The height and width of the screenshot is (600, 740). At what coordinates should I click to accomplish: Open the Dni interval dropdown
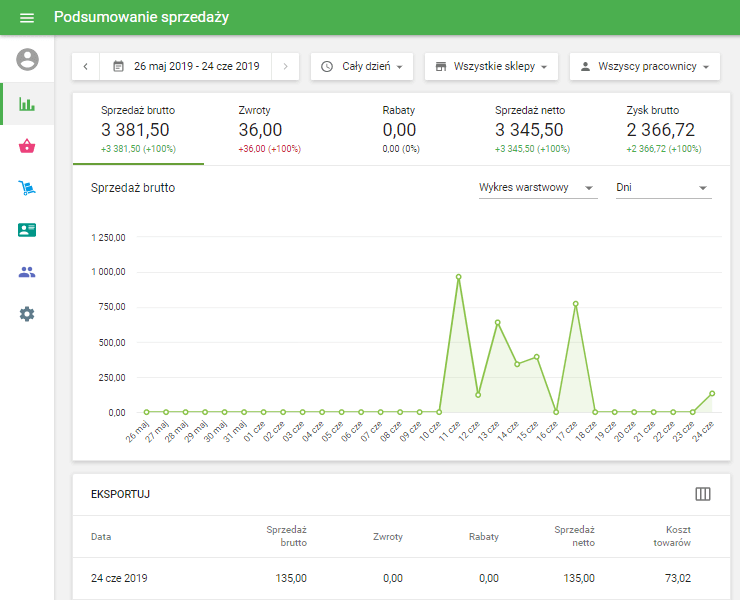point(663,188)
